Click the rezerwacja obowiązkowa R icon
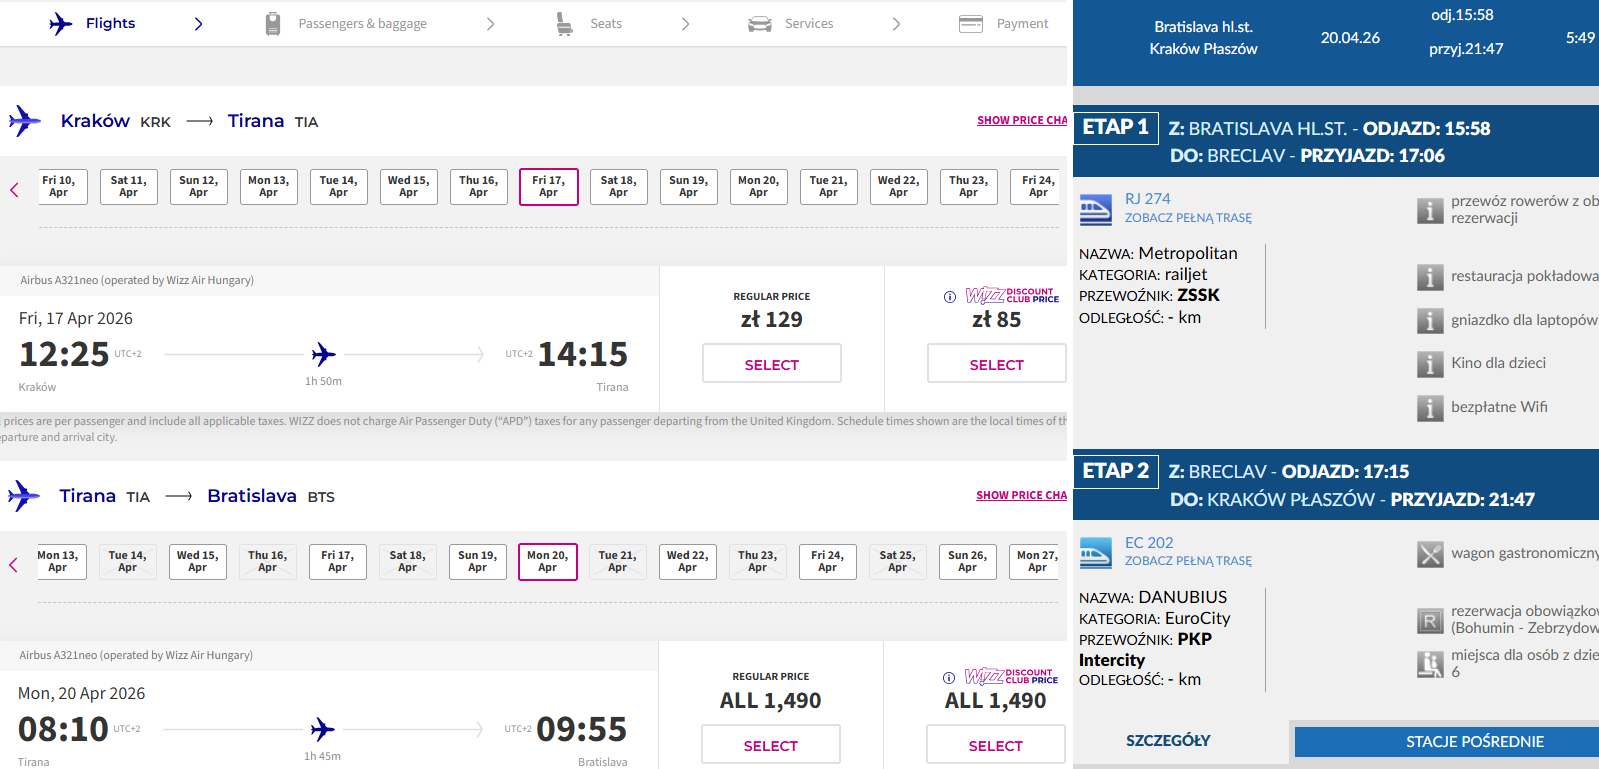 coord(1430,621)
